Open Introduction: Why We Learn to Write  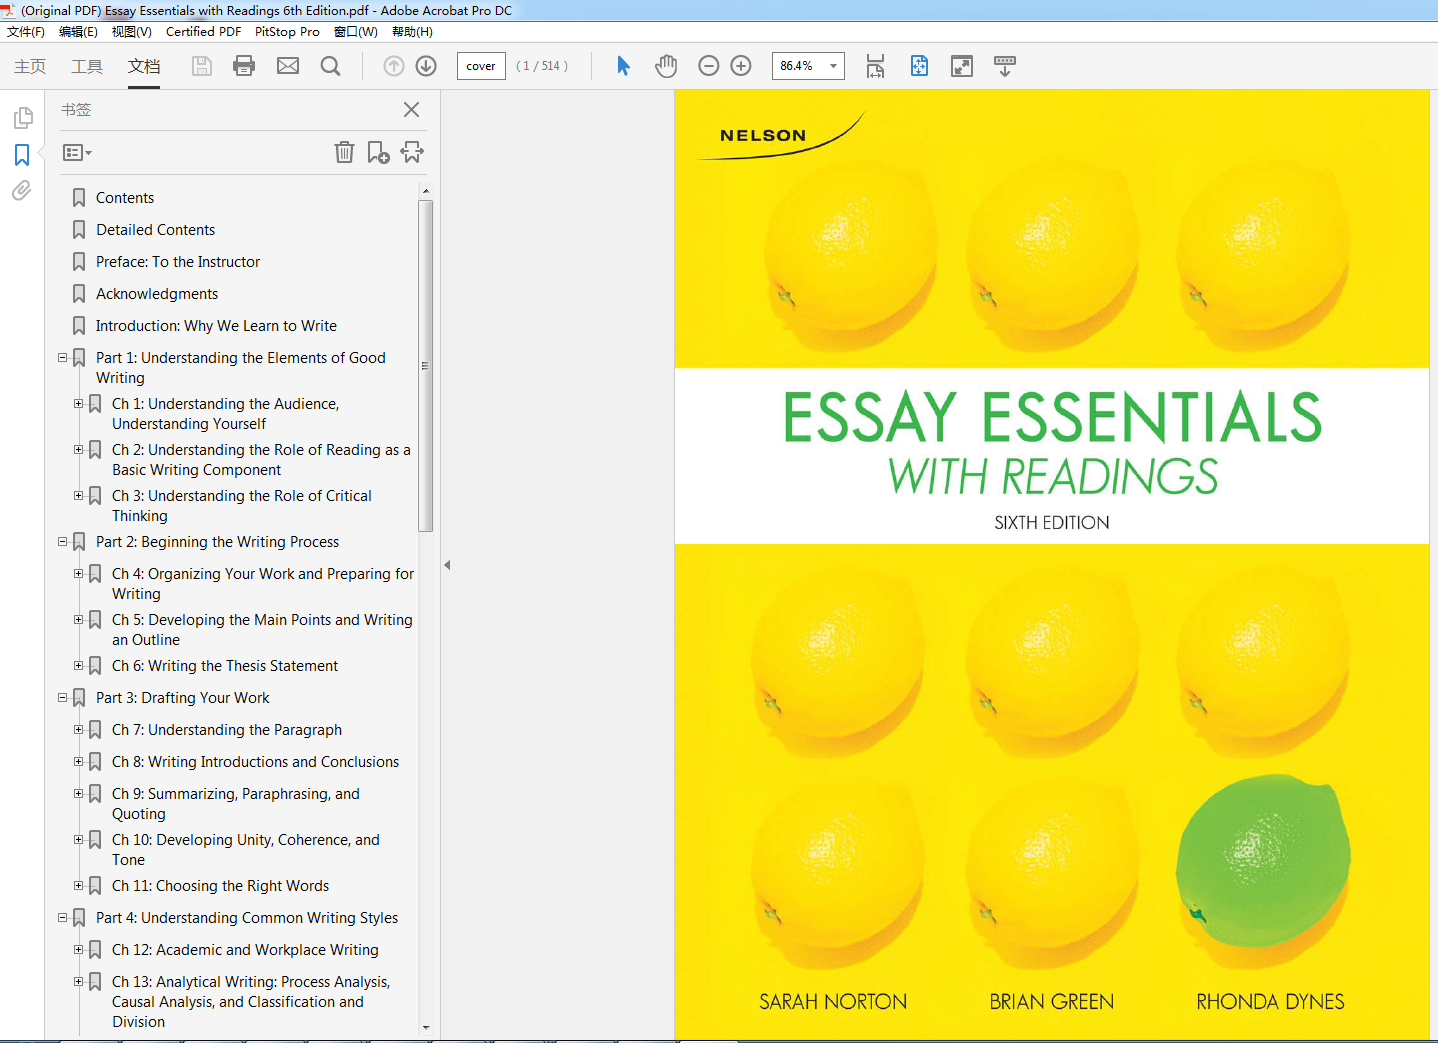[216, 326]
